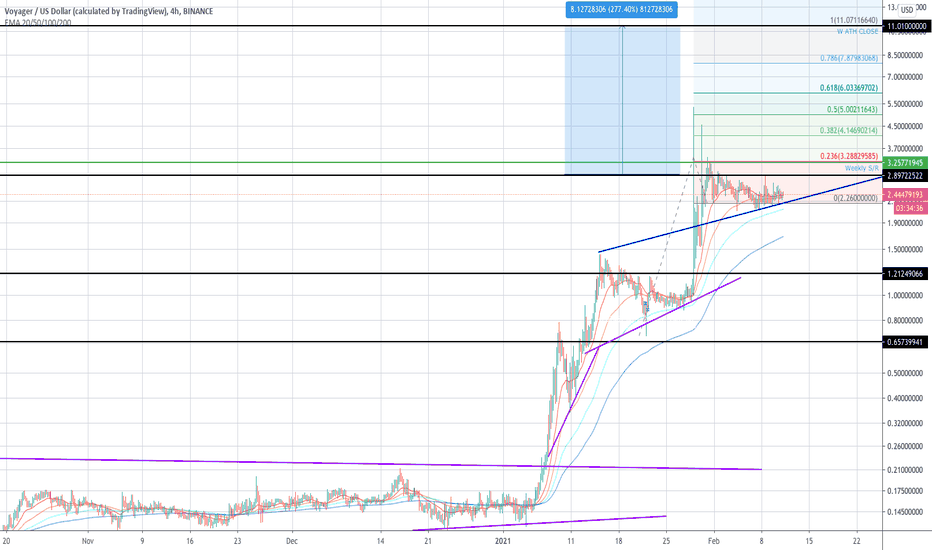Click the 11 date label on time axis
This screenshot has width=932, height=550.
pos(571,541)
